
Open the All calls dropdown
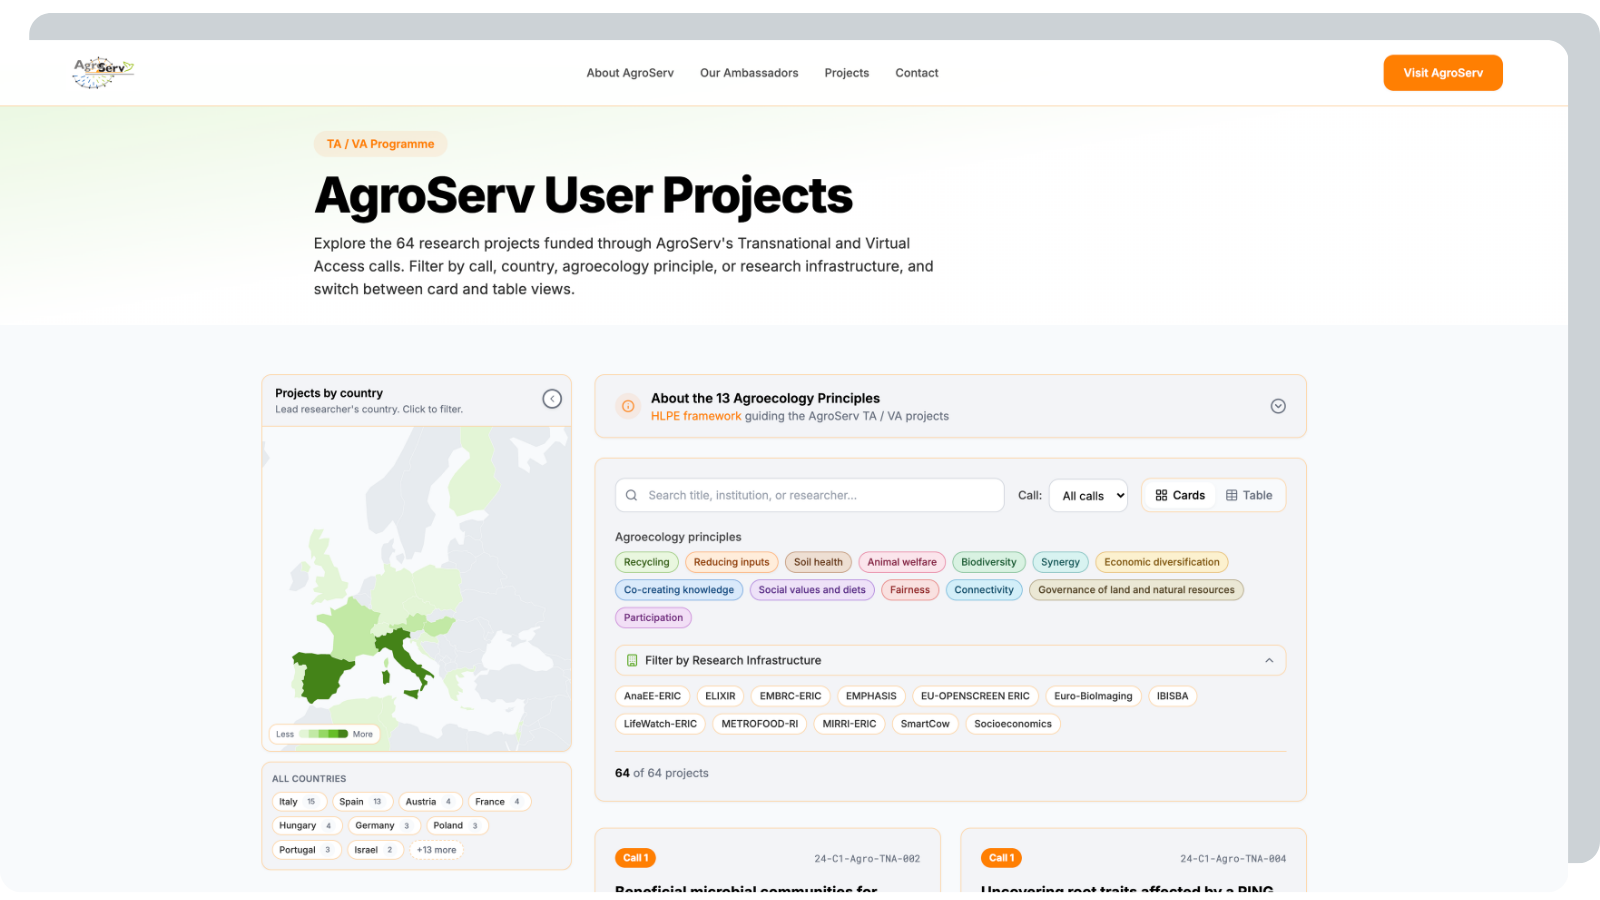pos(1088,495)
